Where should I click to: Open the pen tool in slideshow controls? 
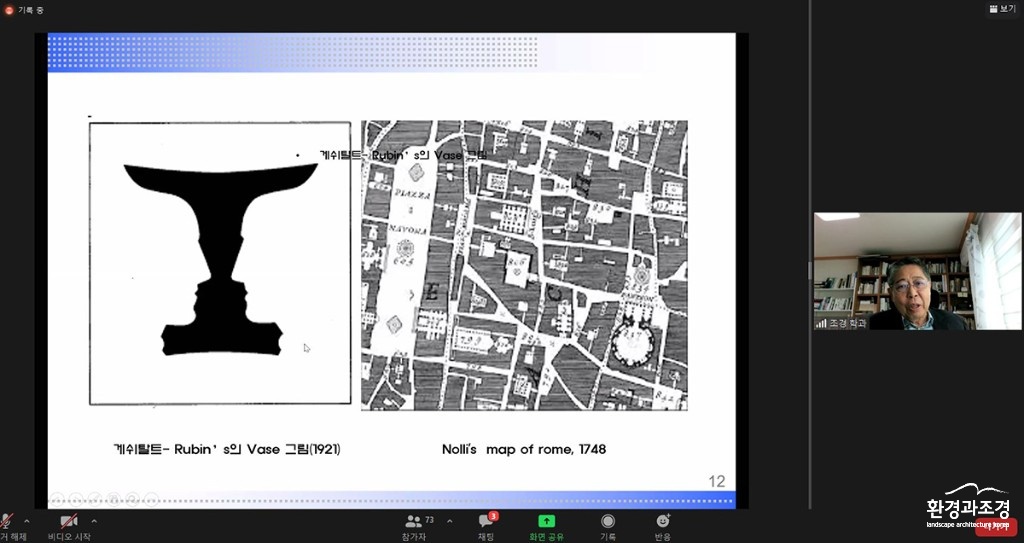pyautogui.click(x=95, y=500)
